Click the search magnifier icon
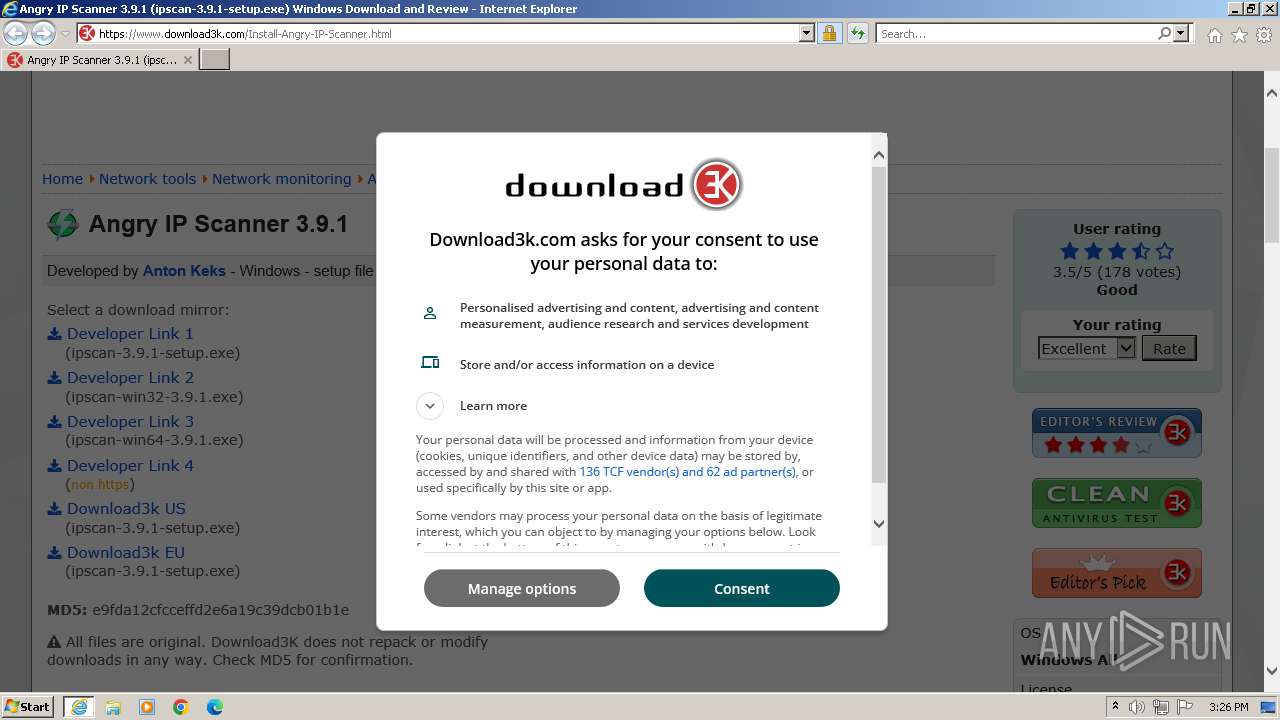This screenshot has width=1280, height=720. (1164, 33)
